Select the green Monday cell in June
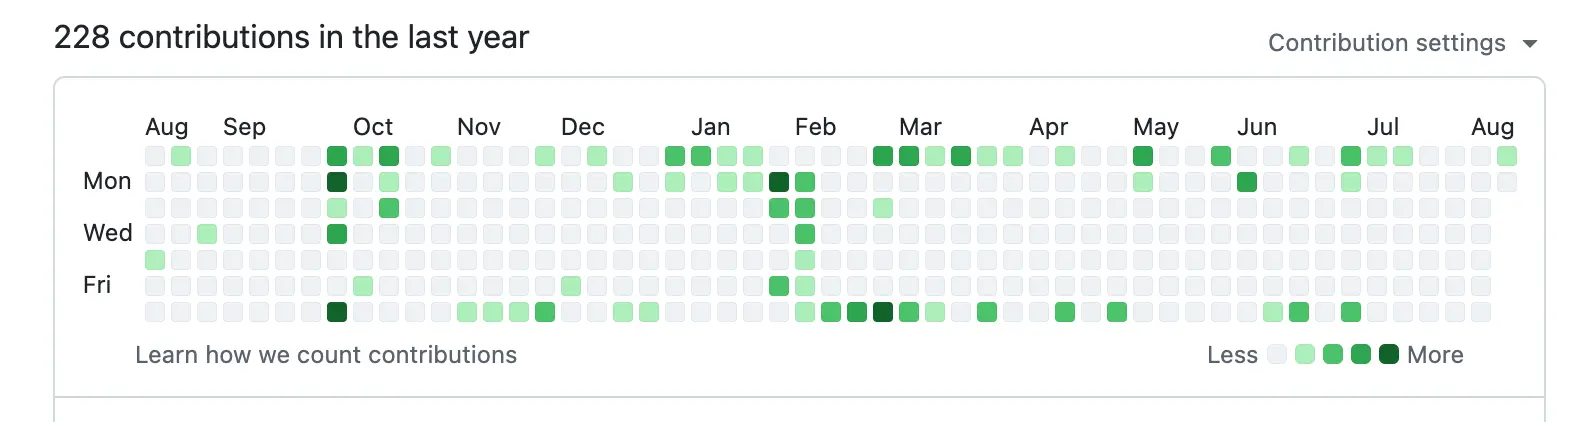Screen dimensions: 1586x422 (x=1247, y=182)
